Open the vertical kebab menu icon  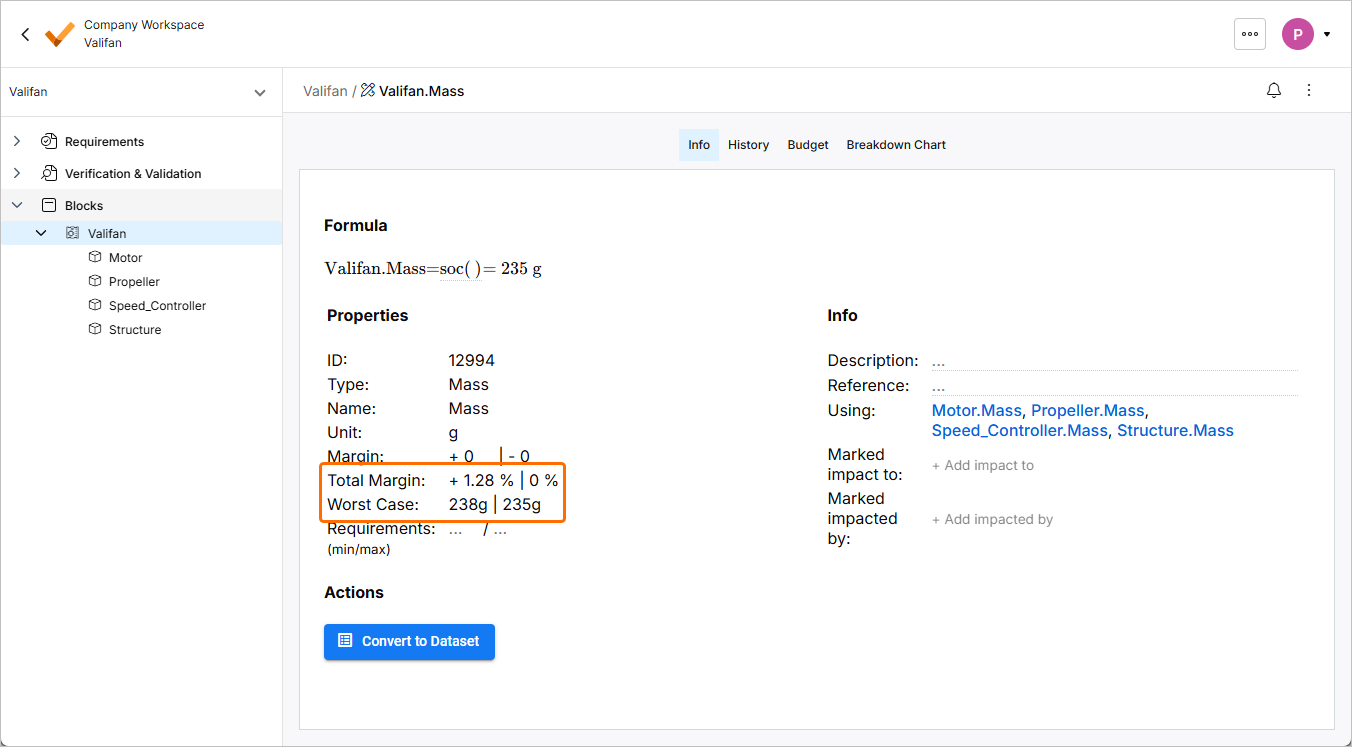tap(1309, 91)
